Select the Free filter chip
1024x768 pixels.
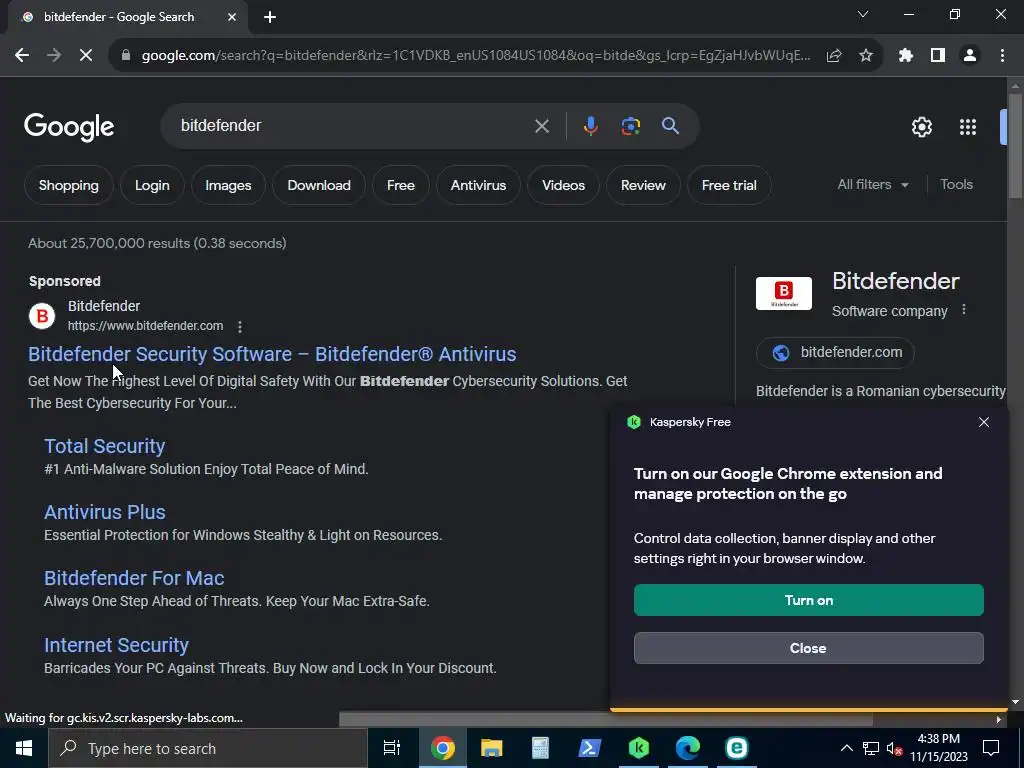(400, 185)
